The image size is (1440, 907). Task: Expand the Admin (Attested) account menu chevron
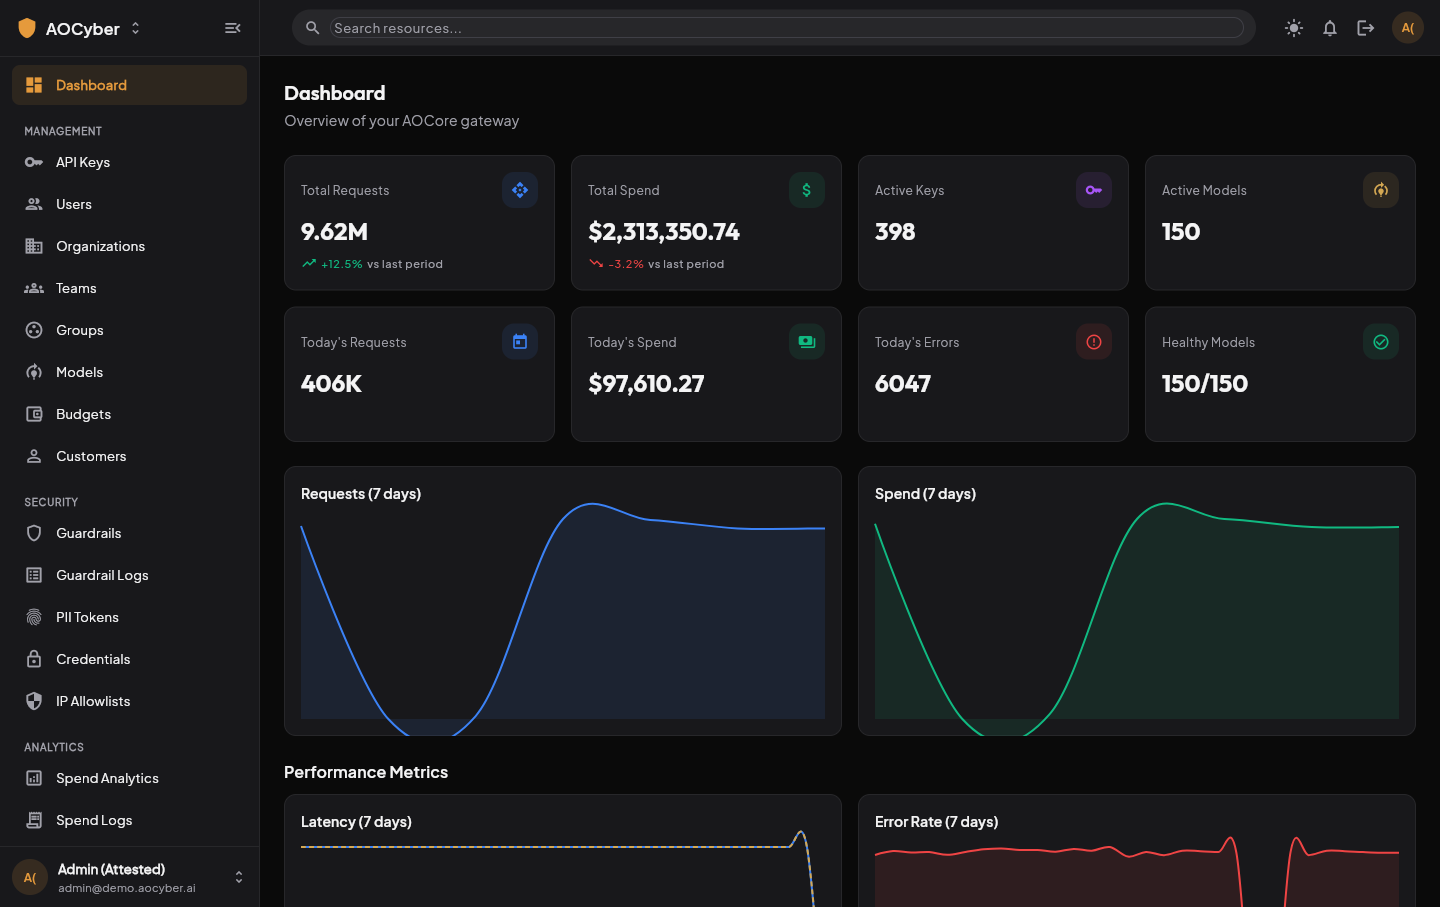[x=239, y=877]
